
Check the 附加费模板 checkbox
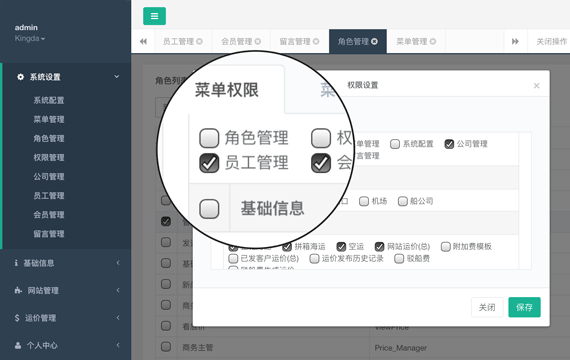point(445,247)
